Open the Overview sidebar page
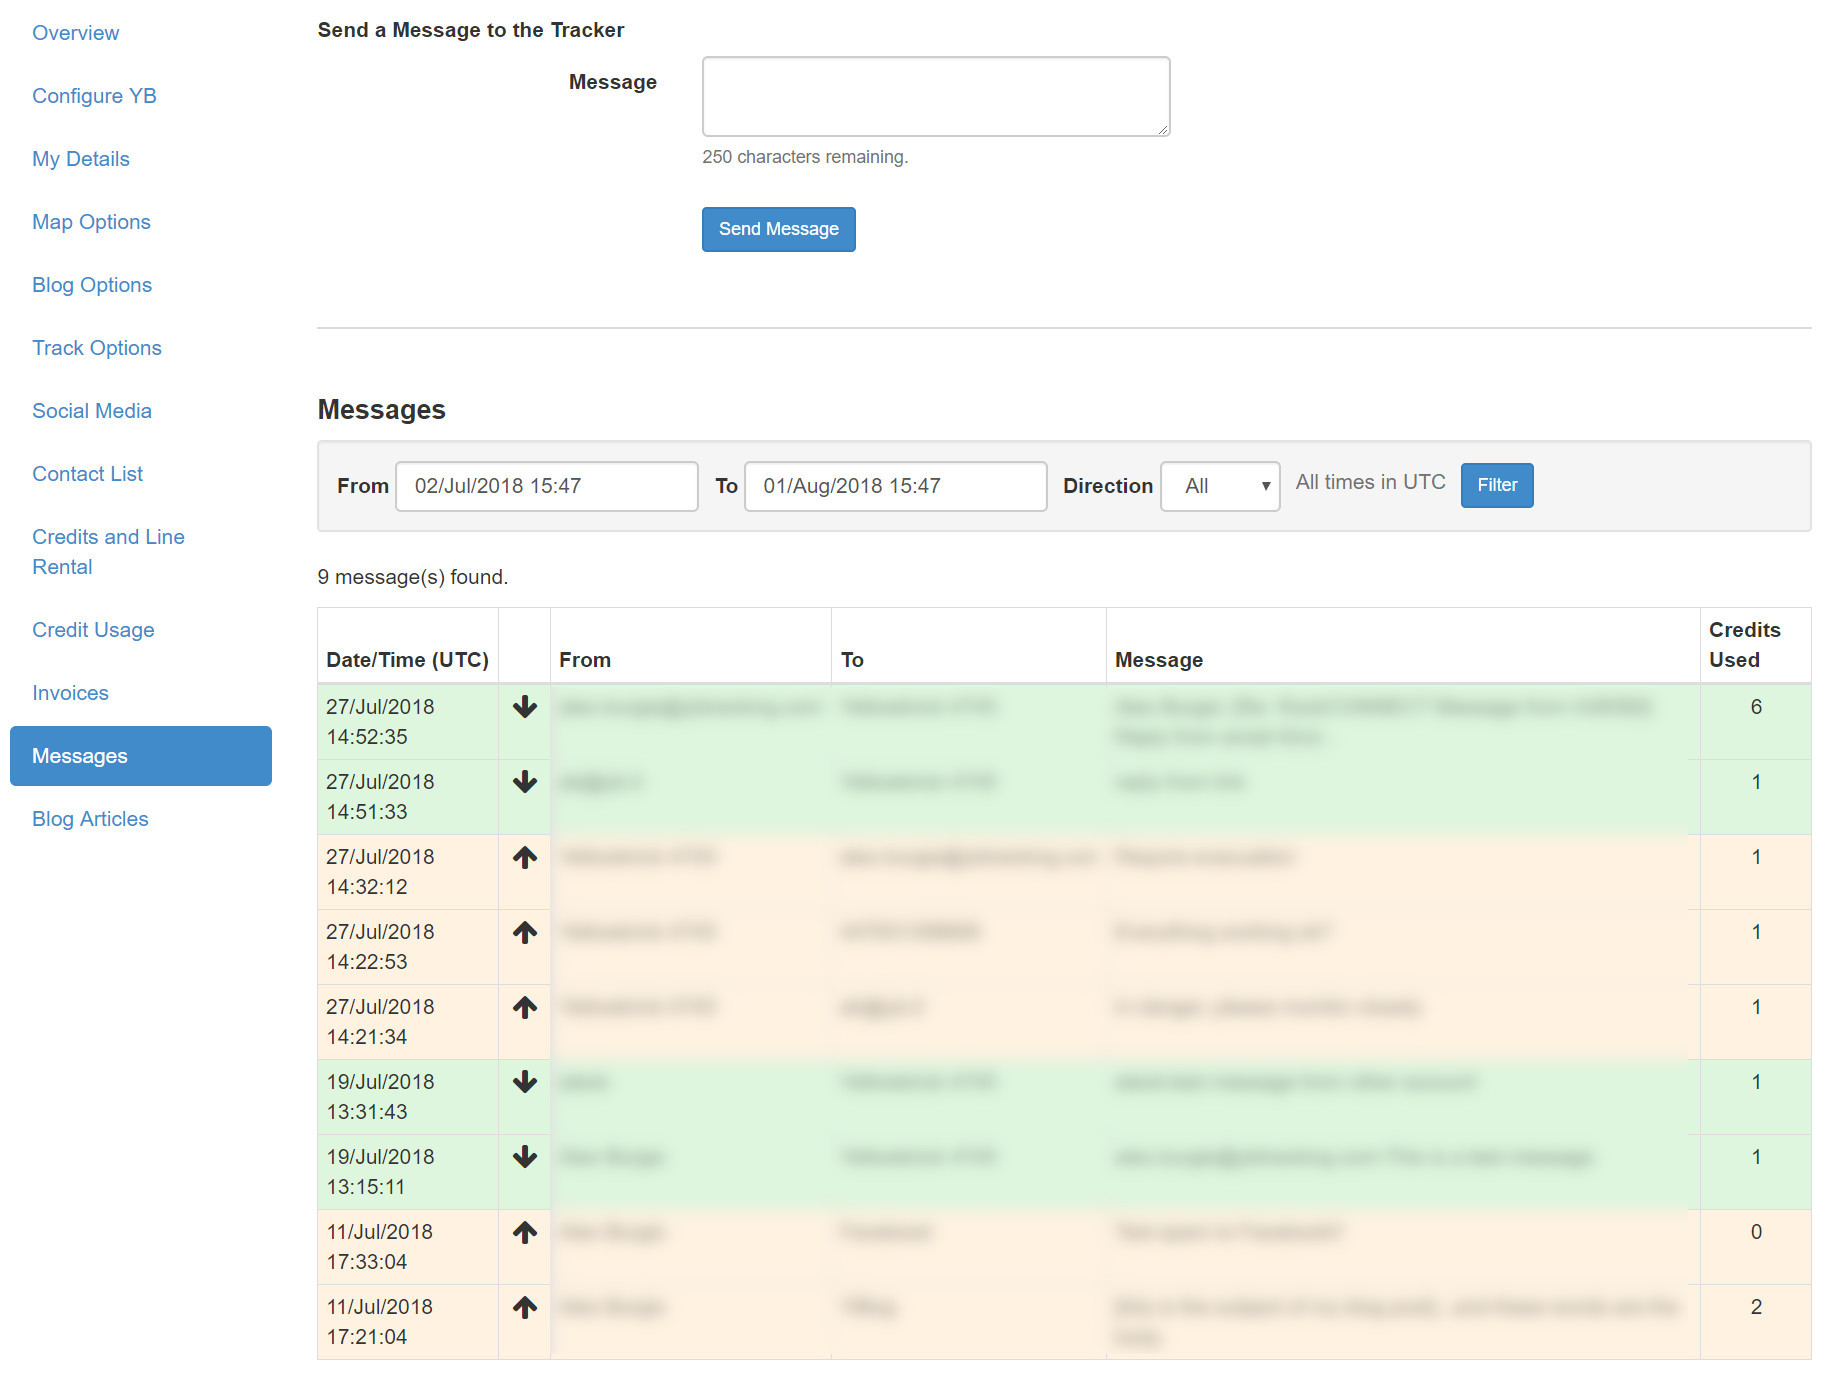Viewport: 1826px width, 1379px height. coord(75,33)
